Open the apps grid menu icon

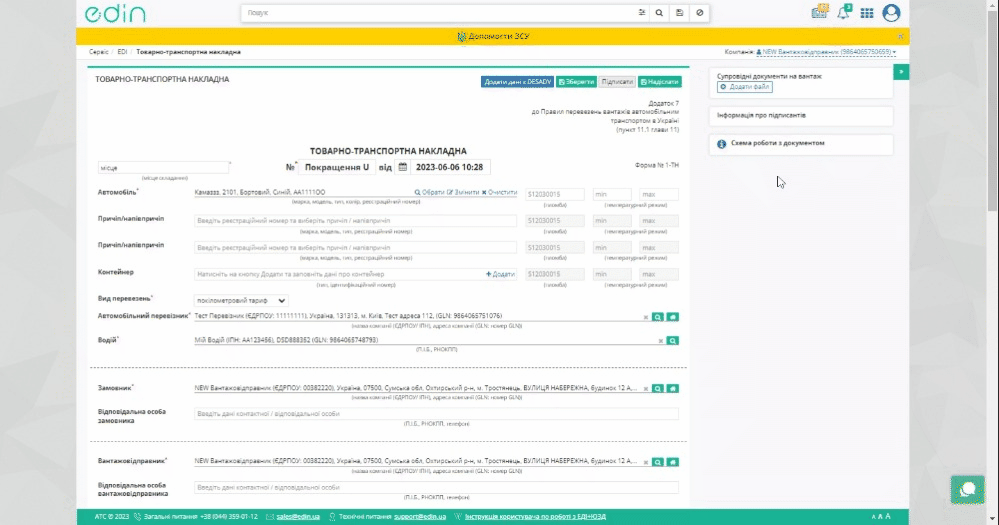click(867, 13)
